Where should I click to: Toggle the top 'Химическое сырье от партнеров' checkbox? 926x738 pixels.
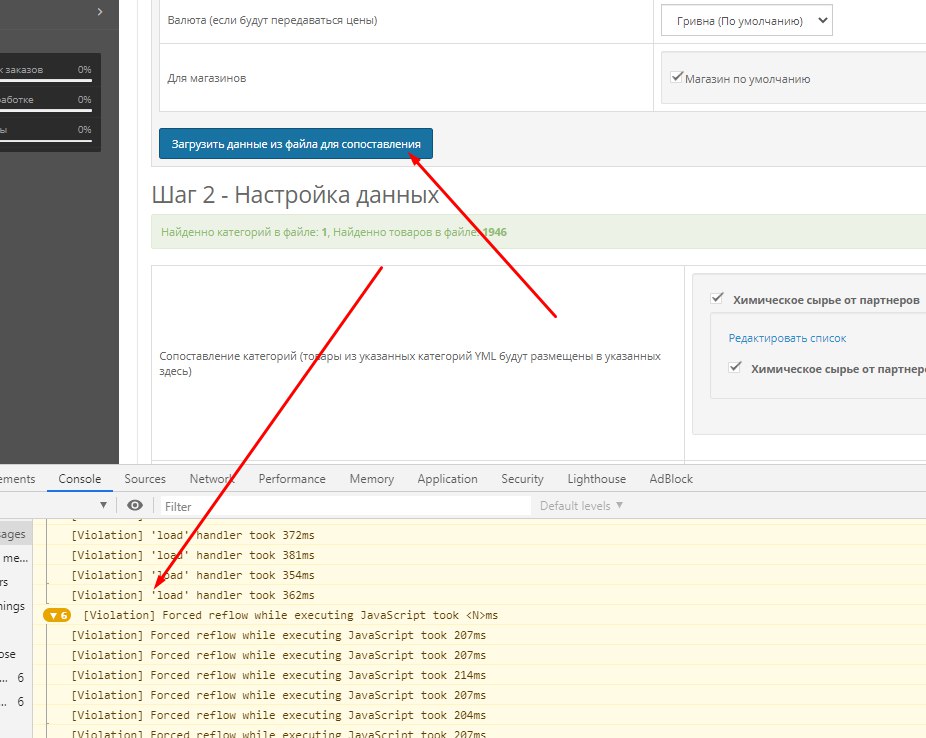click(x=718, y=298)
